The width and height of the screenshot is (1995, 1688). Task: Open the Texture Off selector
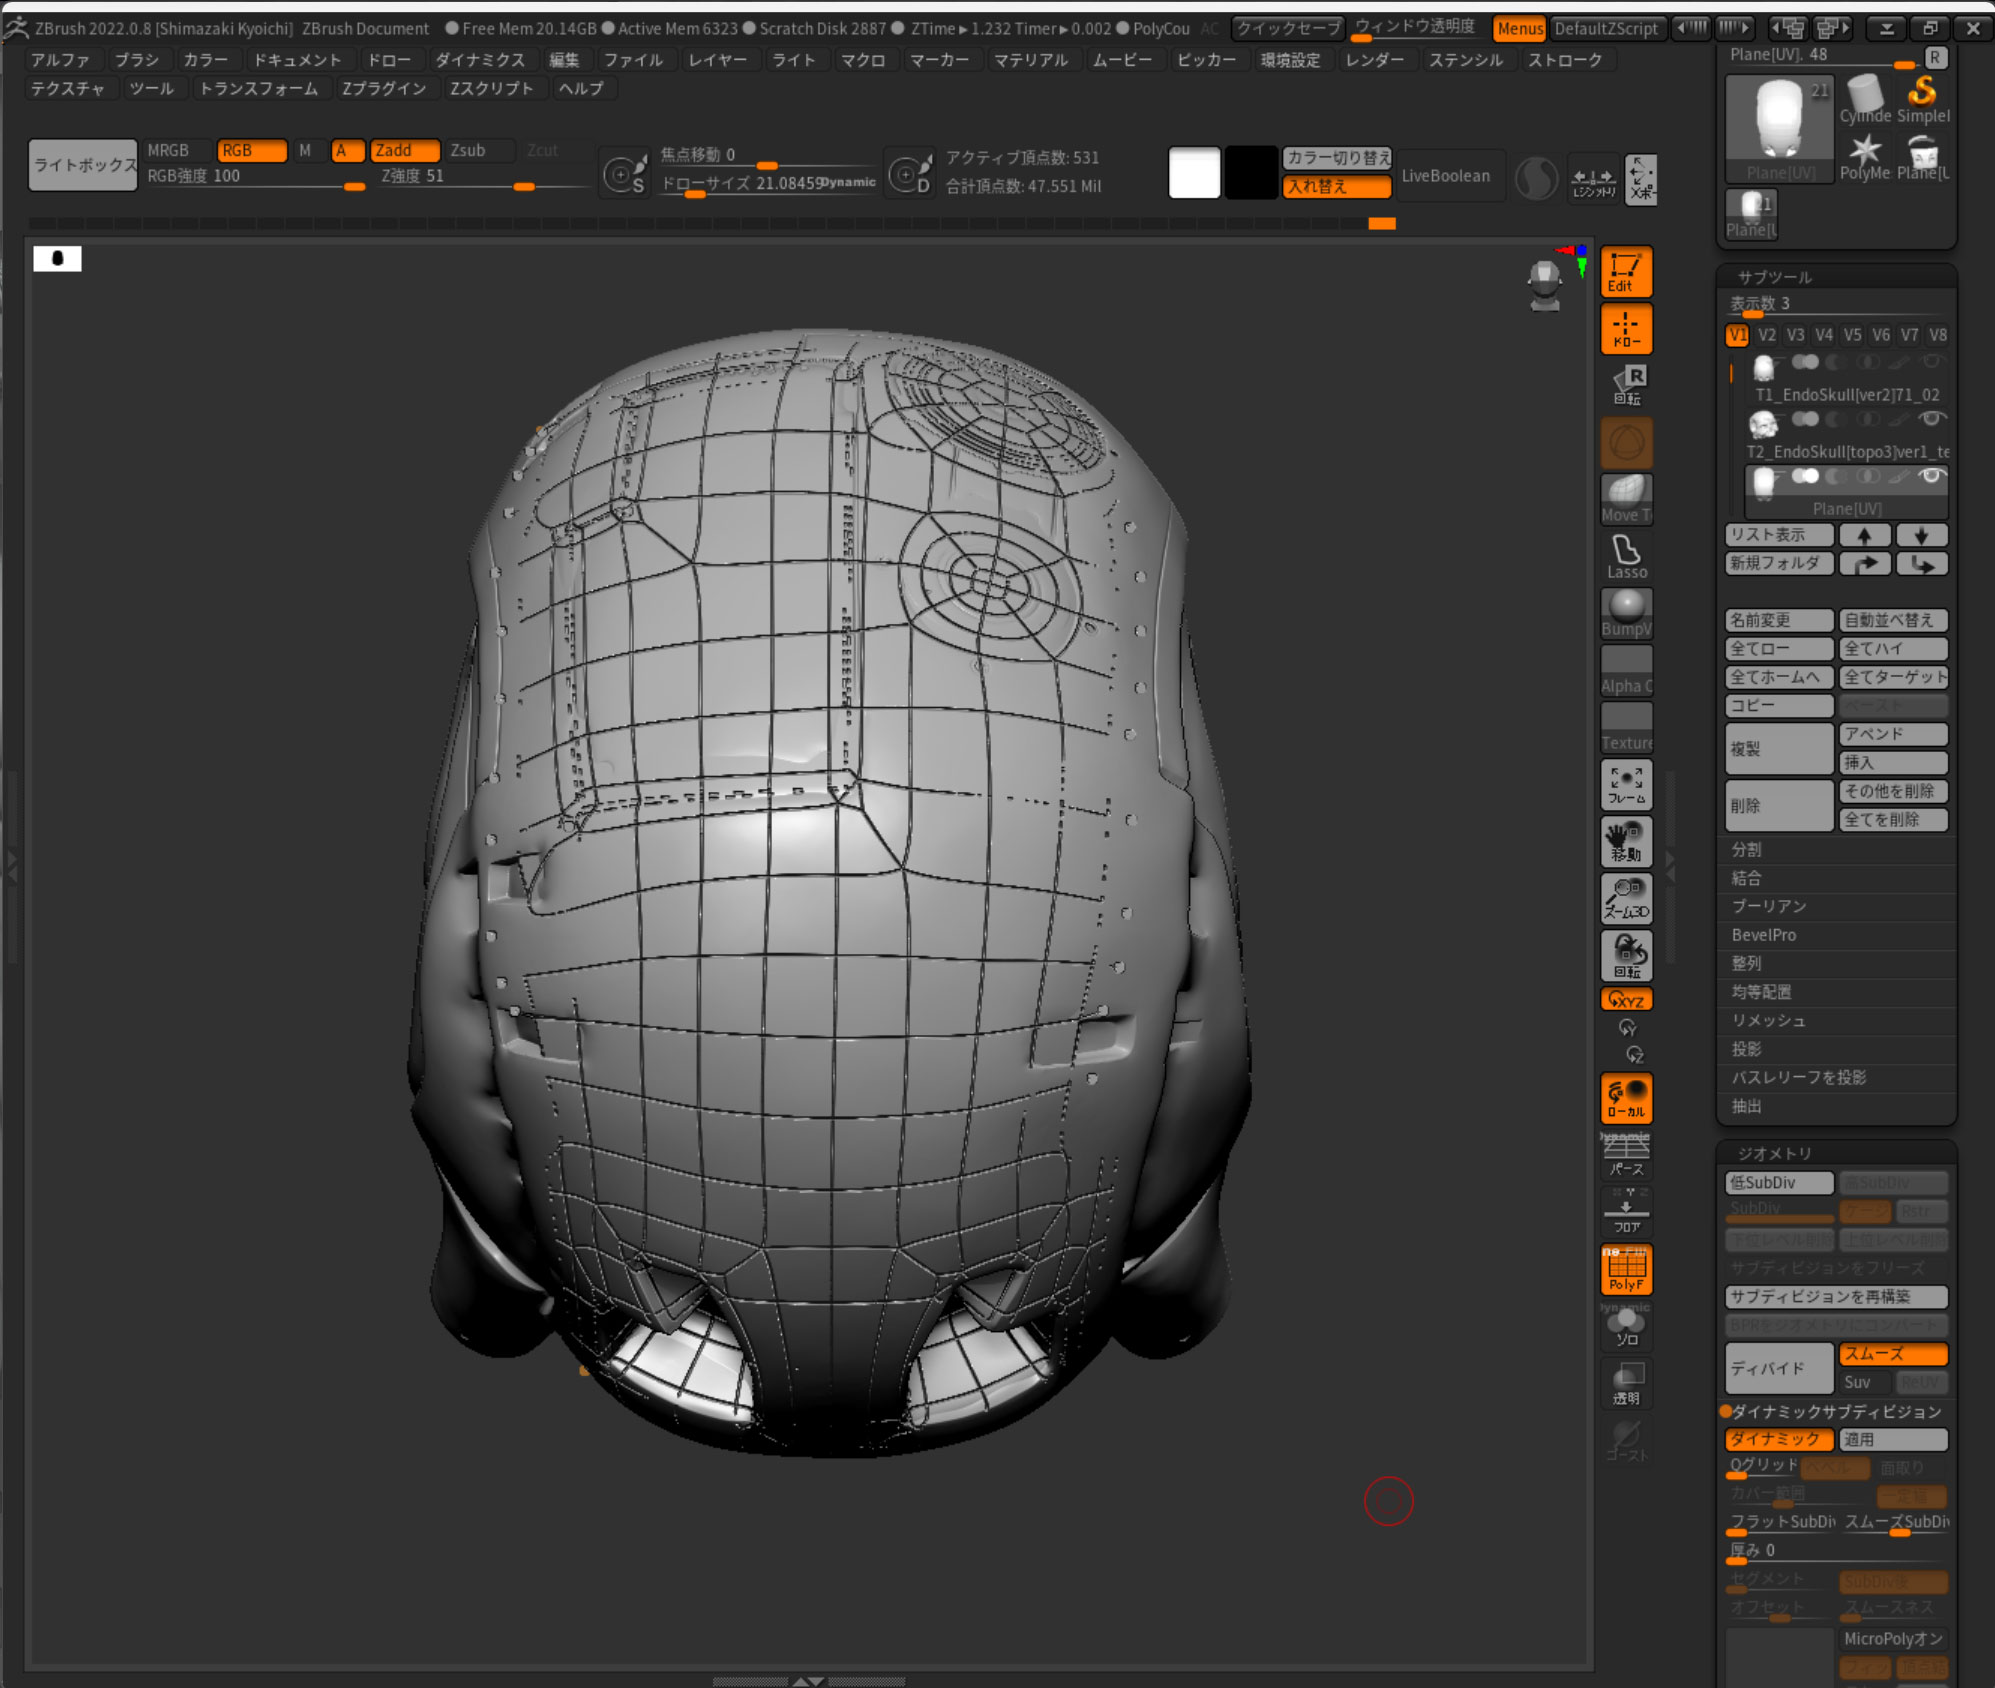coord(1626,727)
